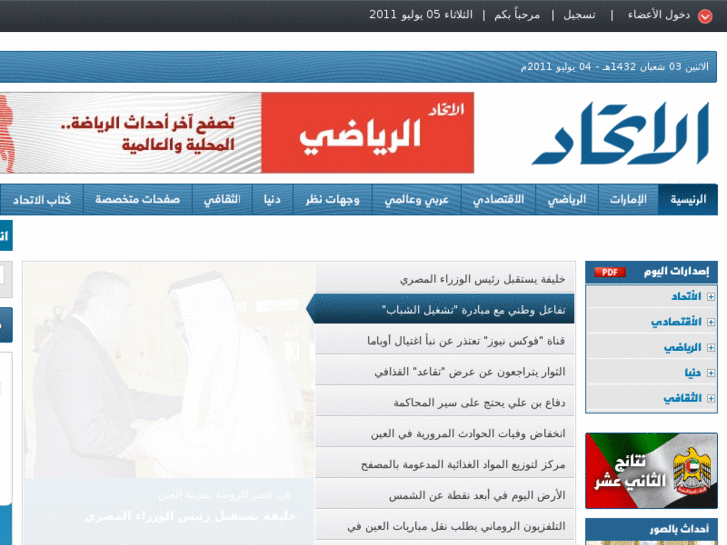This screenshot has height=545, width=727.
Task: Expand the دنيا edition plus icon
Action: (x=711, y=373)
